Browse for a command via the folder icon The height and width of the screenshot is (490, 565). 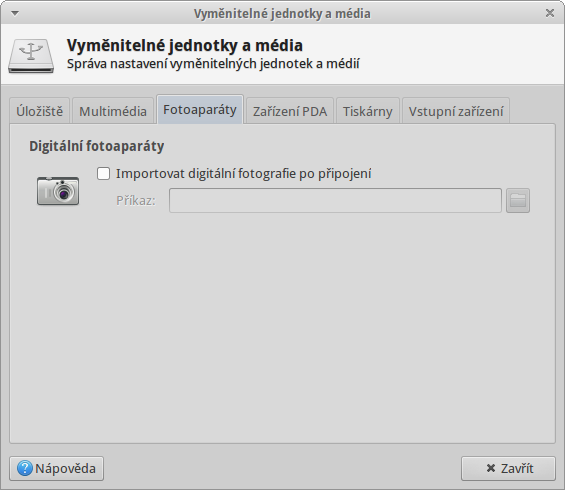pos(518,200)
